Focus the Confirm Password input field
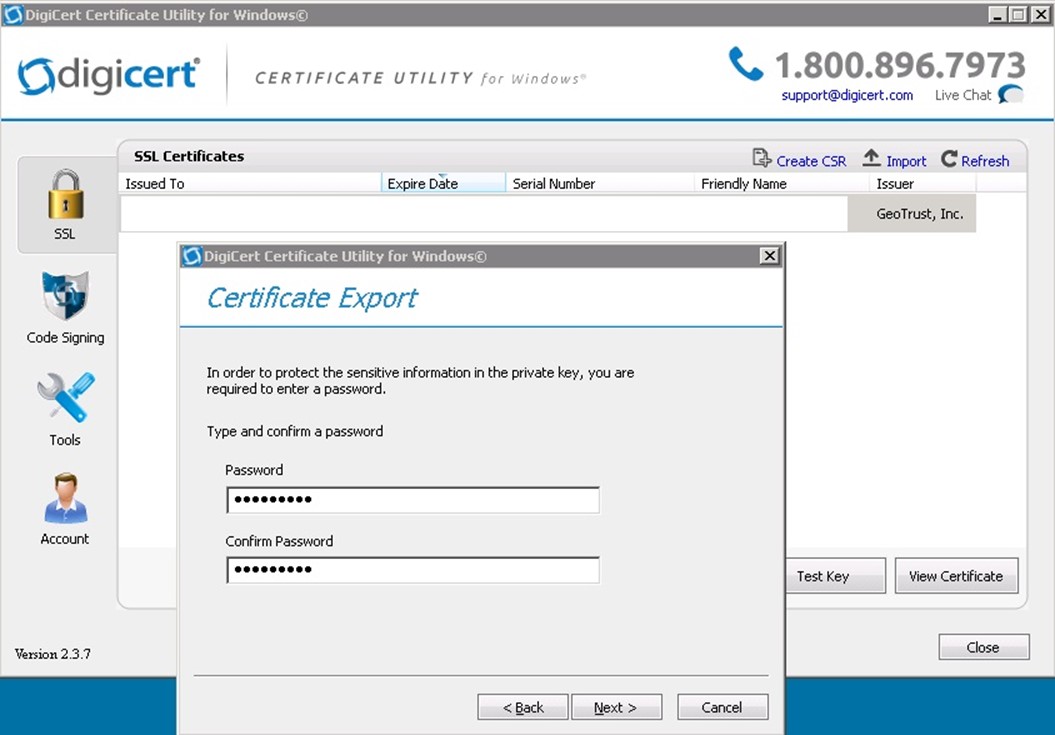This screenshot has width=1055, height=735. point(413,570)
